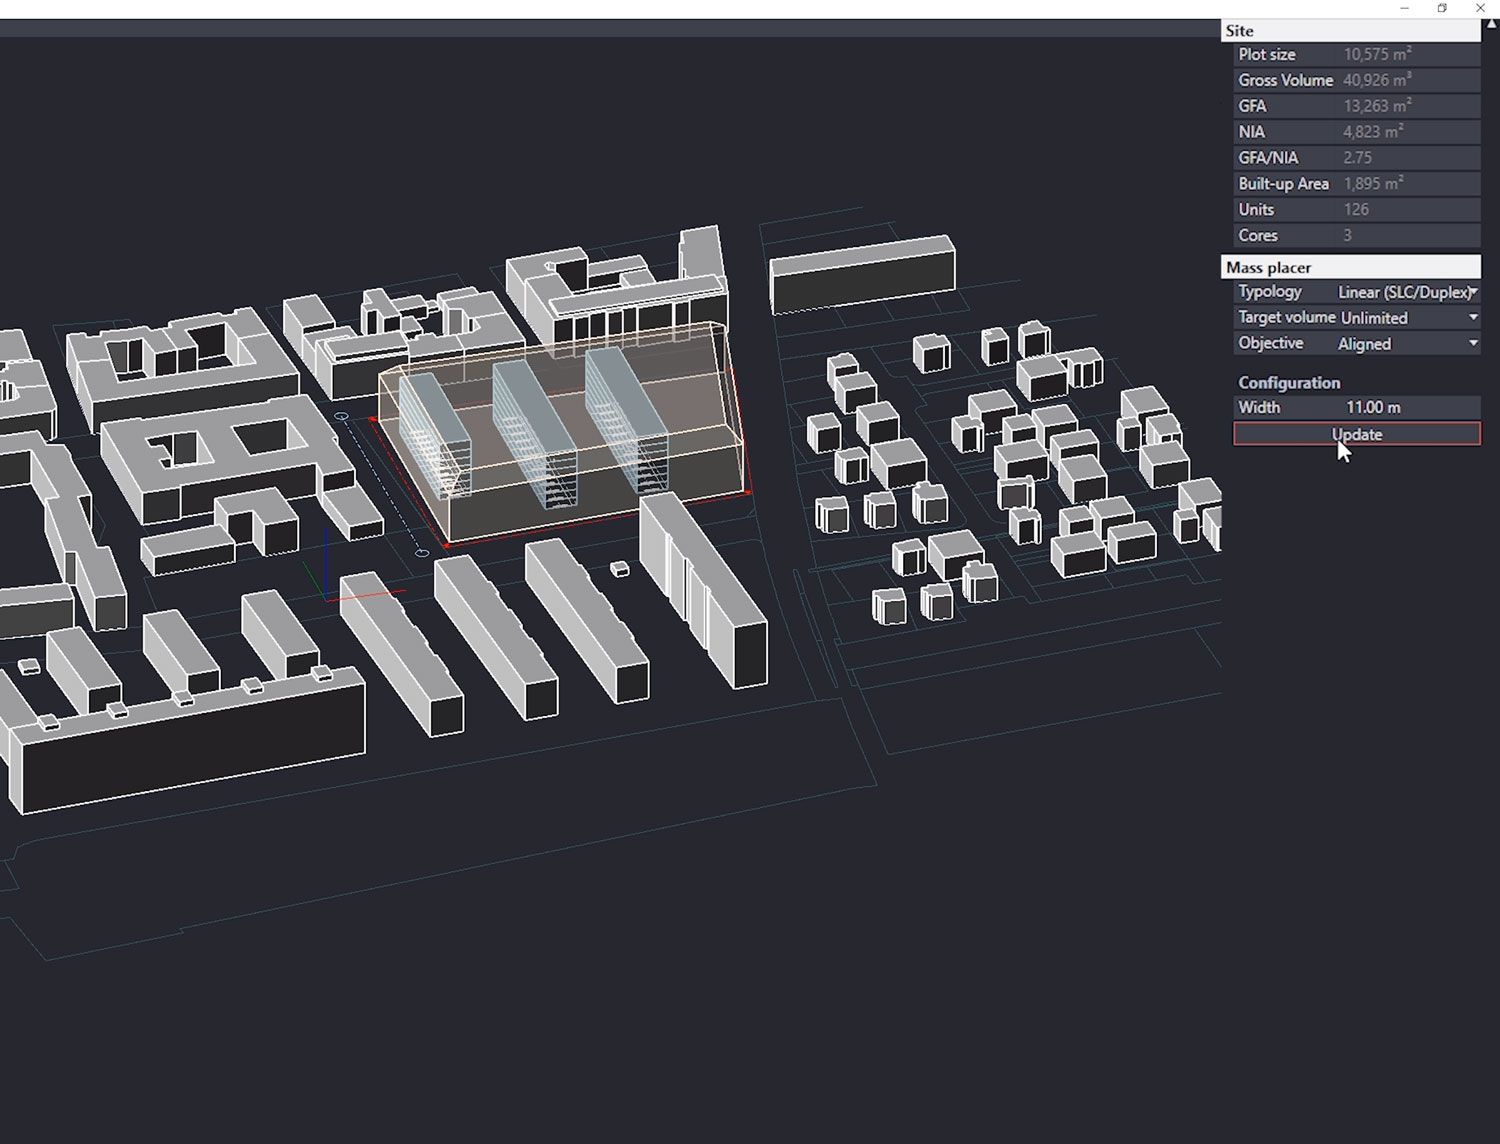1500x1144 pixels.
Task: Edit the Width value field
Action: pyautogui.click(x=1408, y=407)
